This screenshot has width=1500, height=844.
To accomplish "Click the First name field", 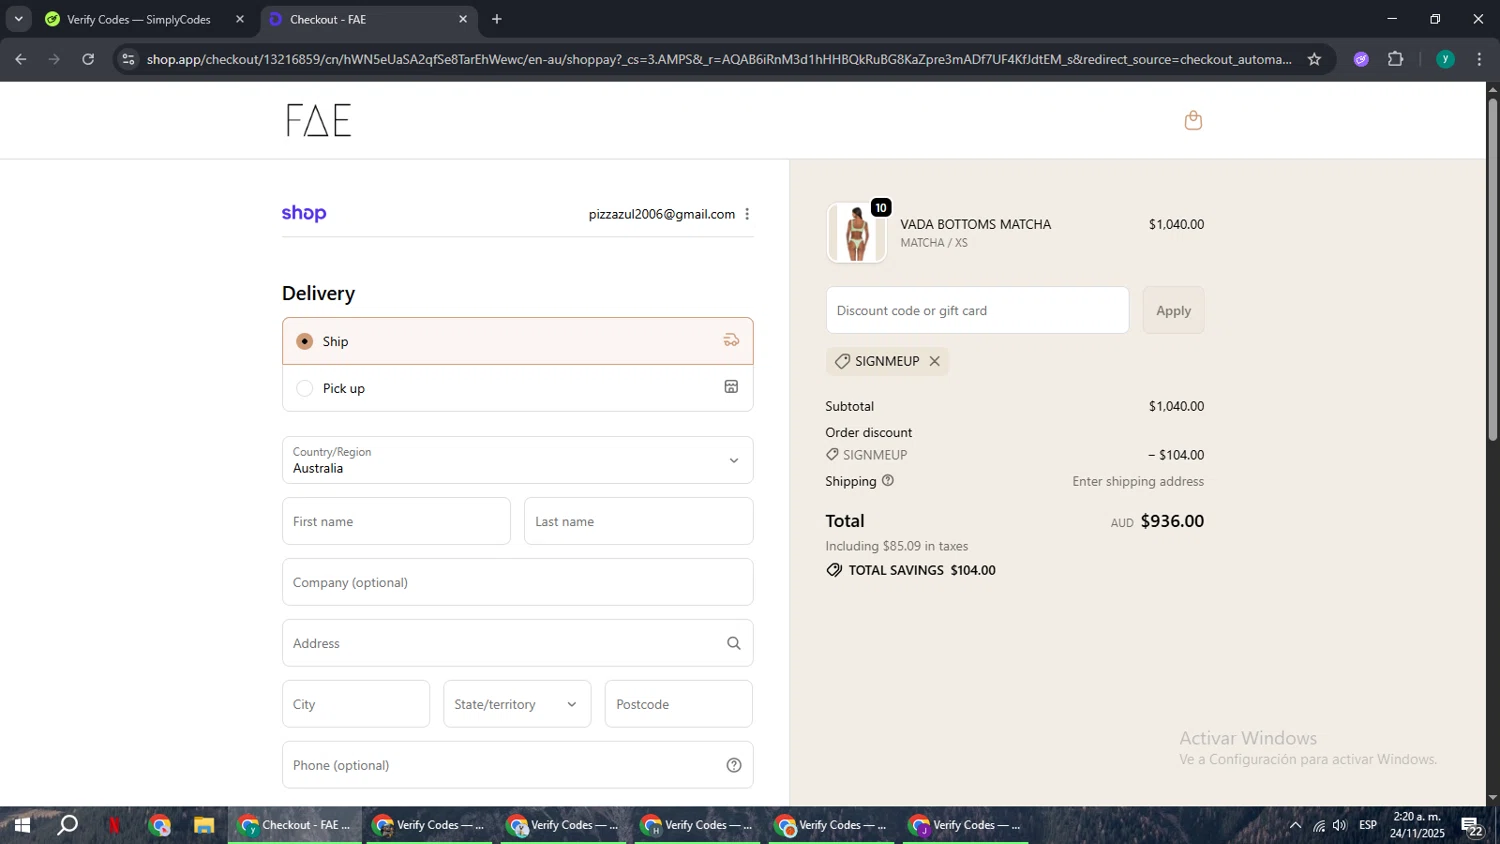I will (396, 521).
